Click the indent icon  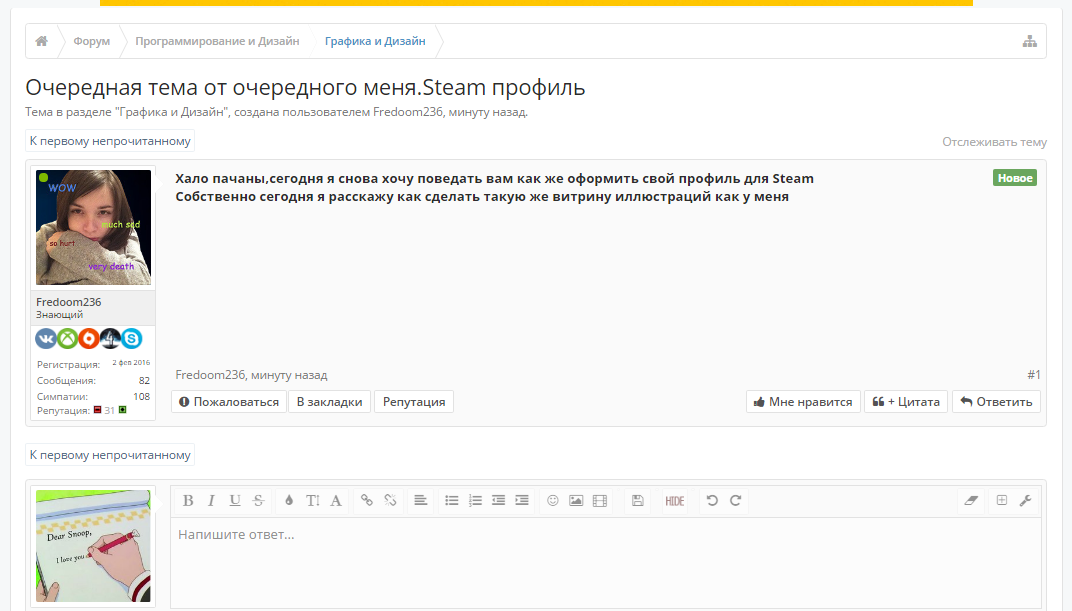[x=522, y=501]
